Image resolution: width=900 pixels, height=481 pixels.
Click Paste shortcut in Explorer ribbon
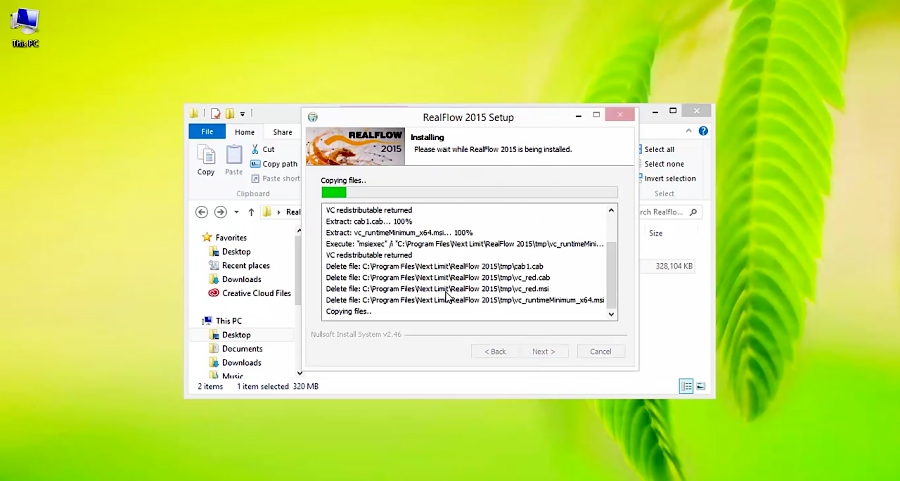point(275,179)
